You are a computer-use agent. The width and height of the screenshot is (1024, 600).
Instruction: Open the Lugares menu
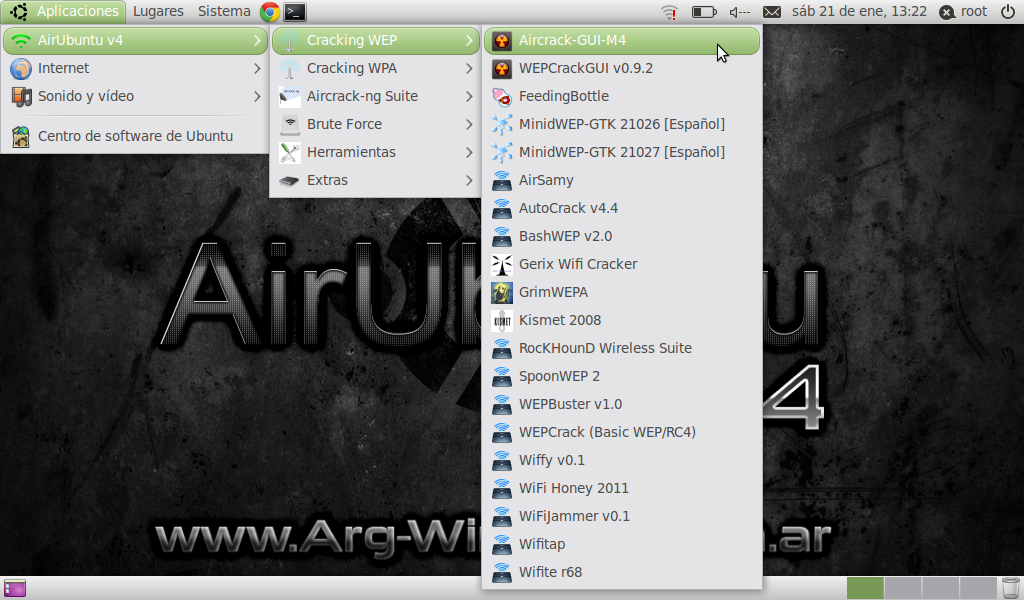(x=157, y=12)
